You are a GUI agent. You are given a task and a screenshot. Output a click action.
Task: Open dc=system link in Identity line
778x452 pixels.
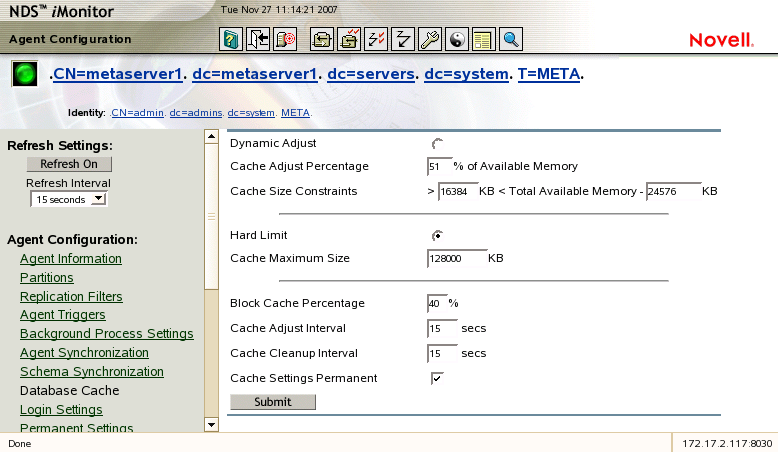(251, 113)
